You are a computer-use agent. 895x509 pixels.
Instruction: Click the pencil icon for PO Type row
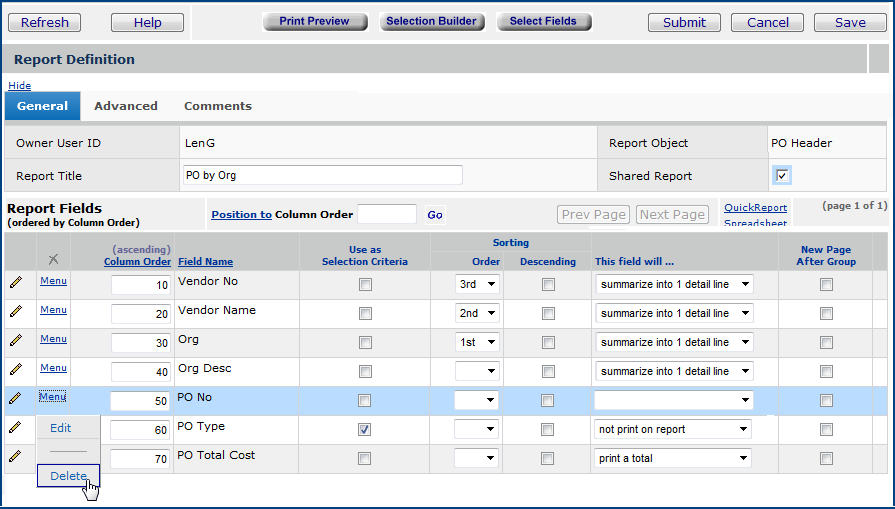pos(16,428)
